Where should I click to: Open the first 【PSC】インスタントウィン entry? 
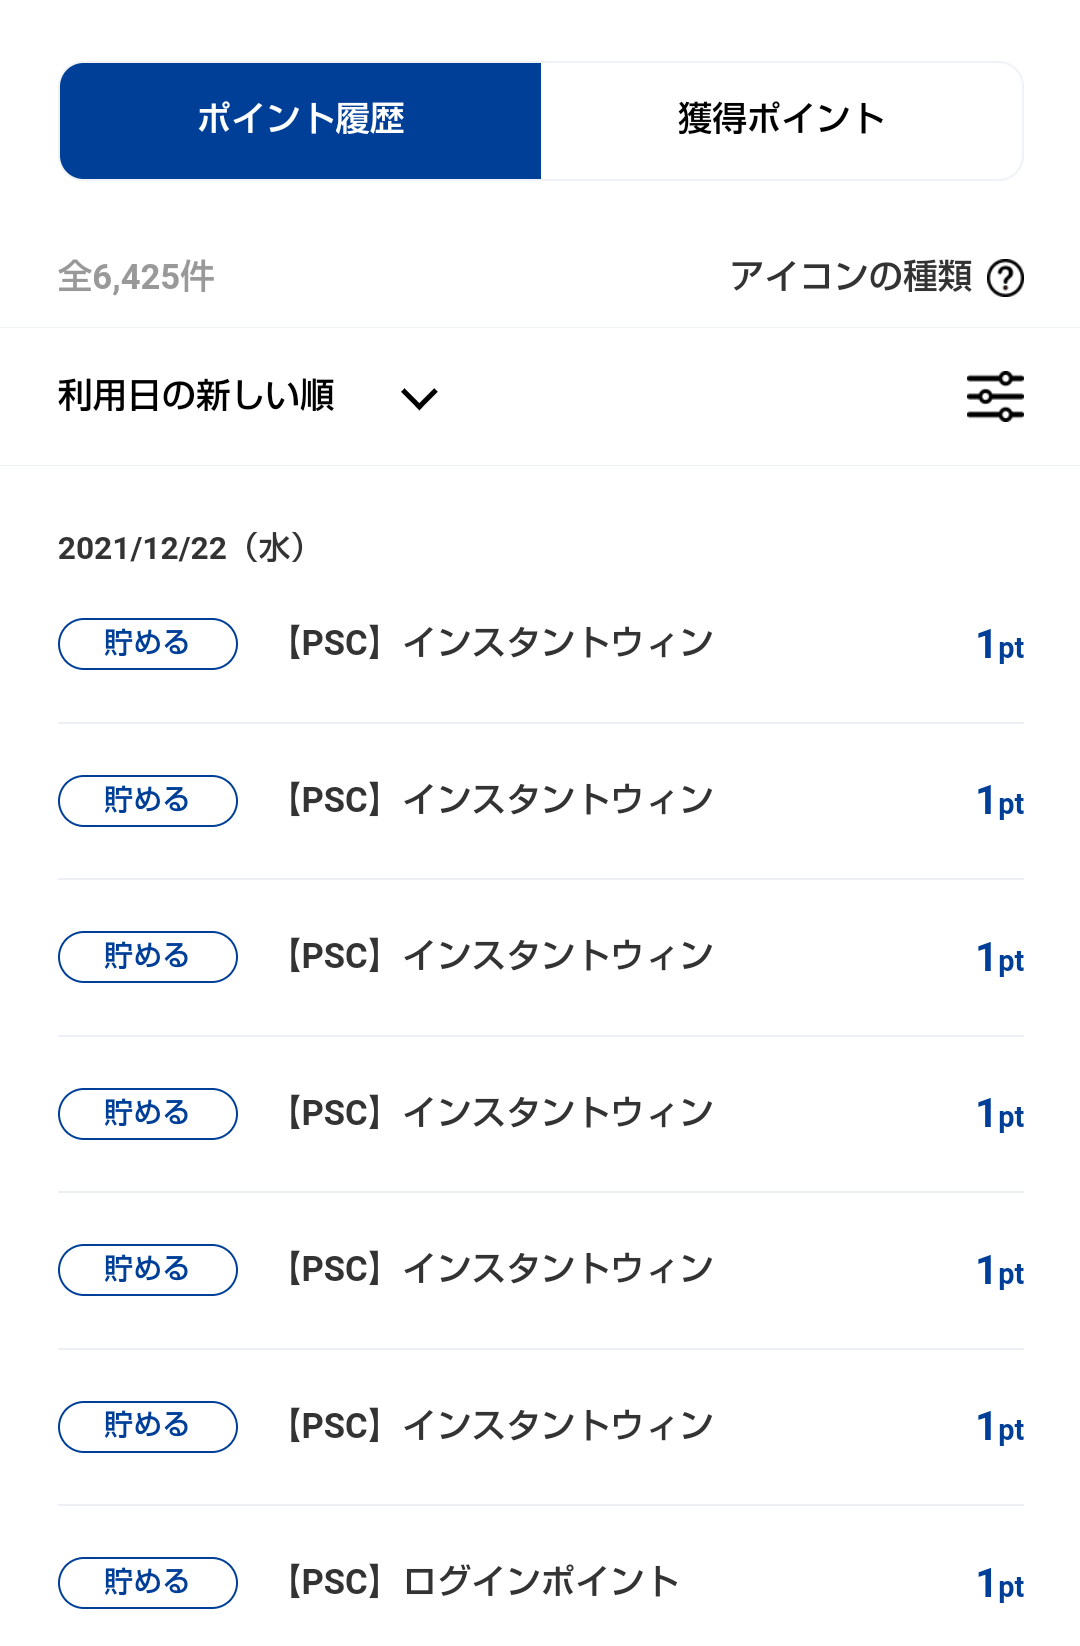(x=500, y=643)
